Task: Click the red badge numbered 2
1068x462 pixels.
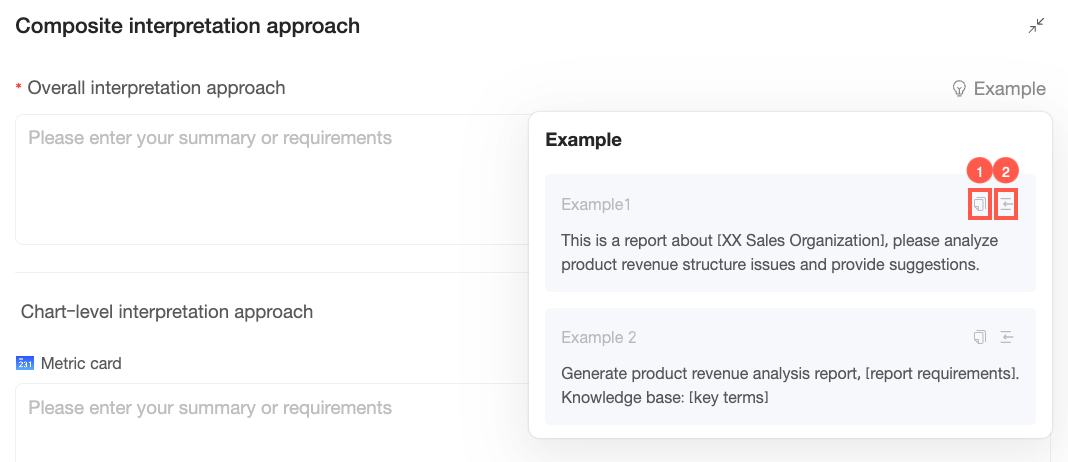Action: pos(1007,172)
